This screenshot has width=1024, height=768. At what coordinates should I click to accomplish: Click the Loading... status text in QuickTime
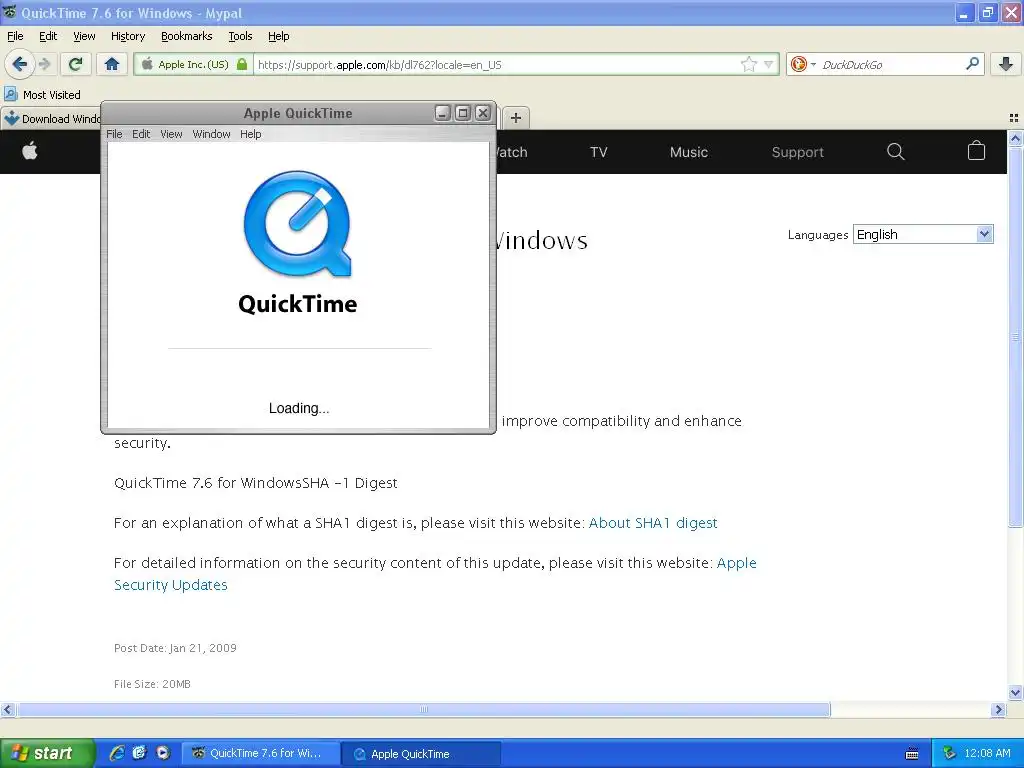[298, 408]
